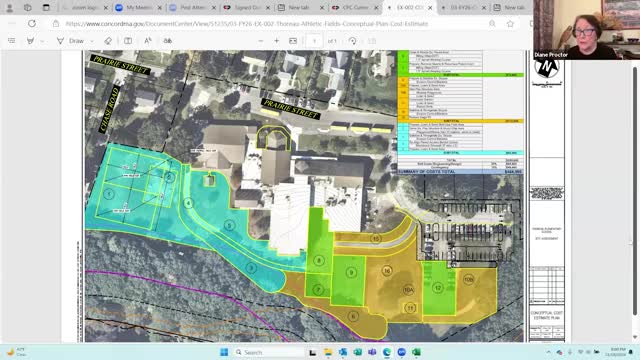The width and height of the screenshot is (640, 360).
Task: Open the weather widget on taskbar
Action: click(x=16, y=352)
